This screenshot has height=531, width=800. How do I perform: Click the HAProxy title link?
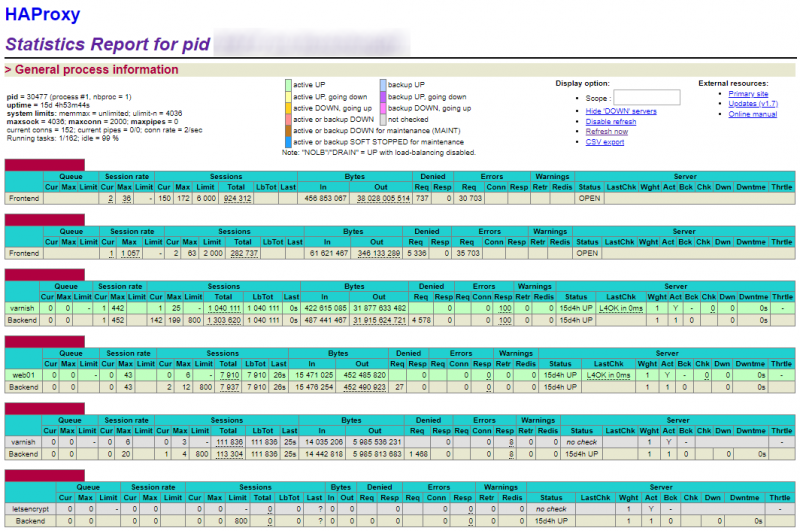pos(42,14)
